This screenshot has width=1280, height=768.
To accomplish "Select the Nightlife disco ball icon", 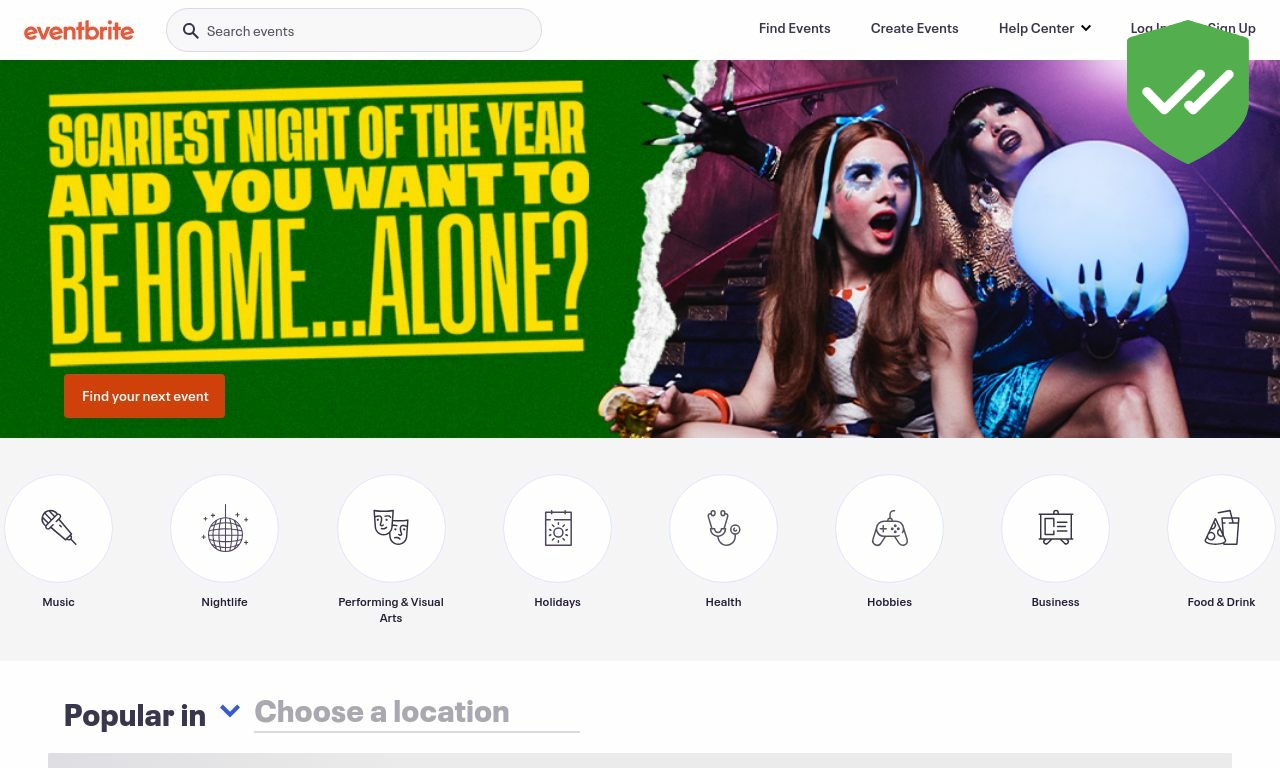I will pyautogui.click(x=225, y=528).
